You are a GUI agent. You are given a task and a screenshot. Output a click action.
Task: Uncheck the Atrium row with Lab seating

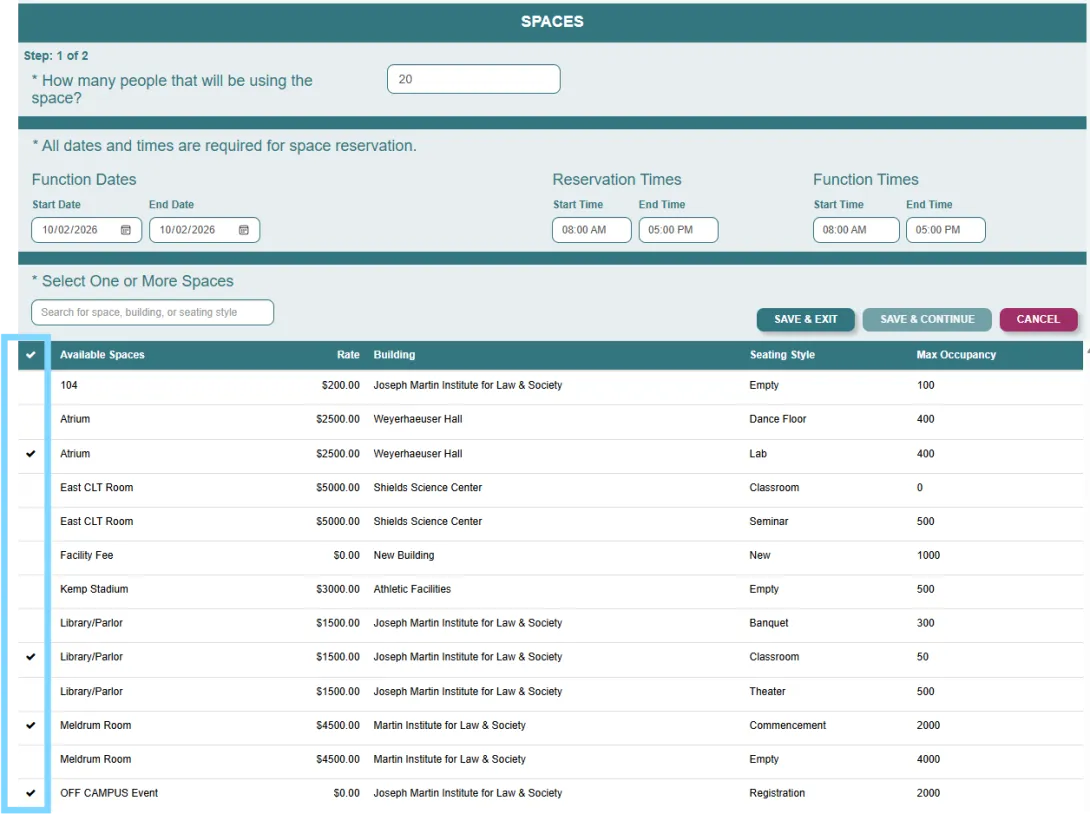coord(31,454)
